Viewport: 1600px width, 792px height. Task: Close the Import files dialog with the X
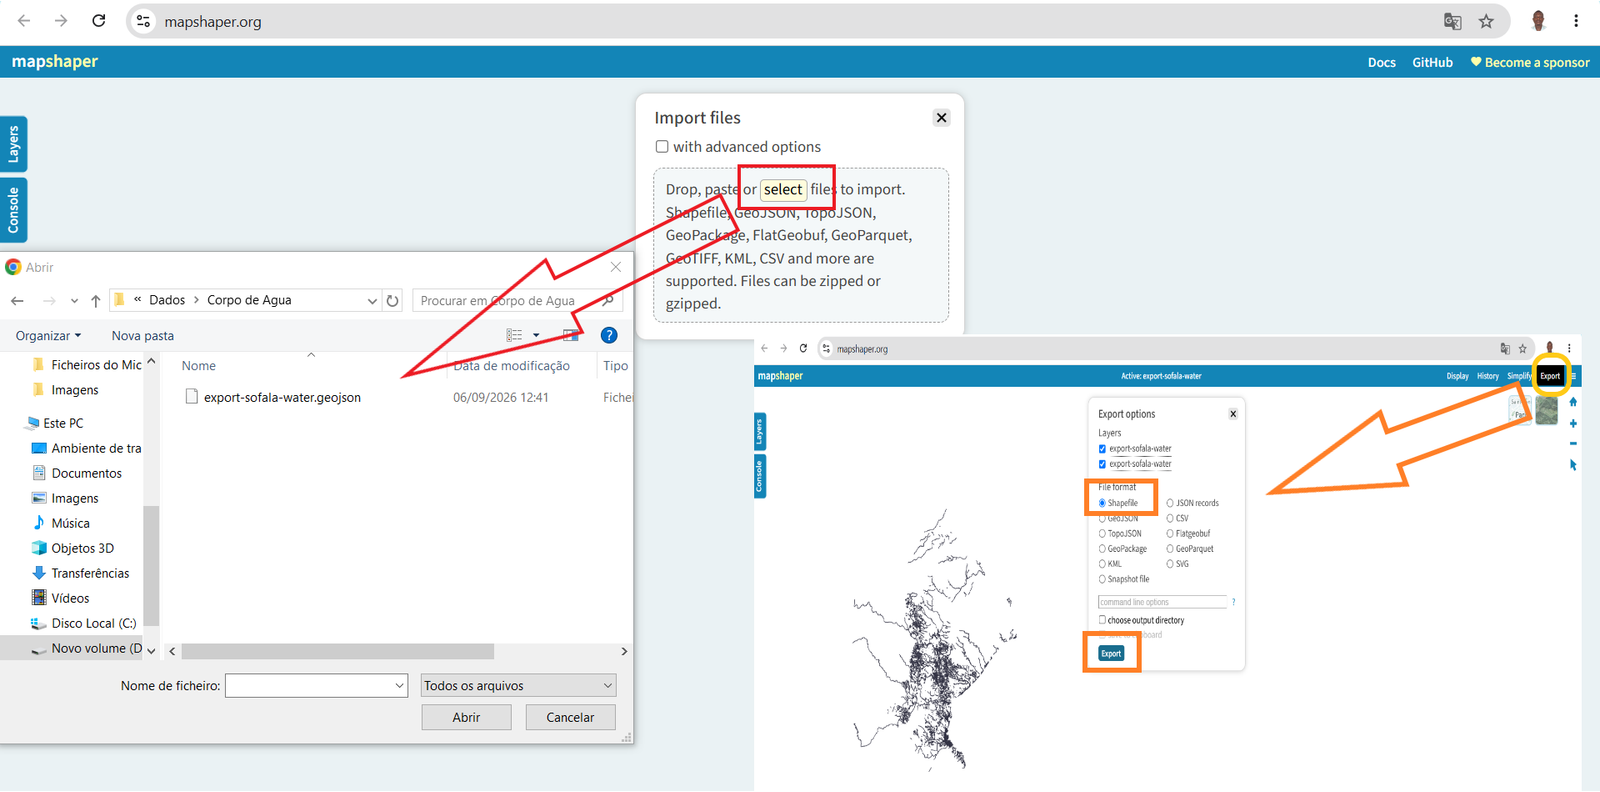point(941,117)
